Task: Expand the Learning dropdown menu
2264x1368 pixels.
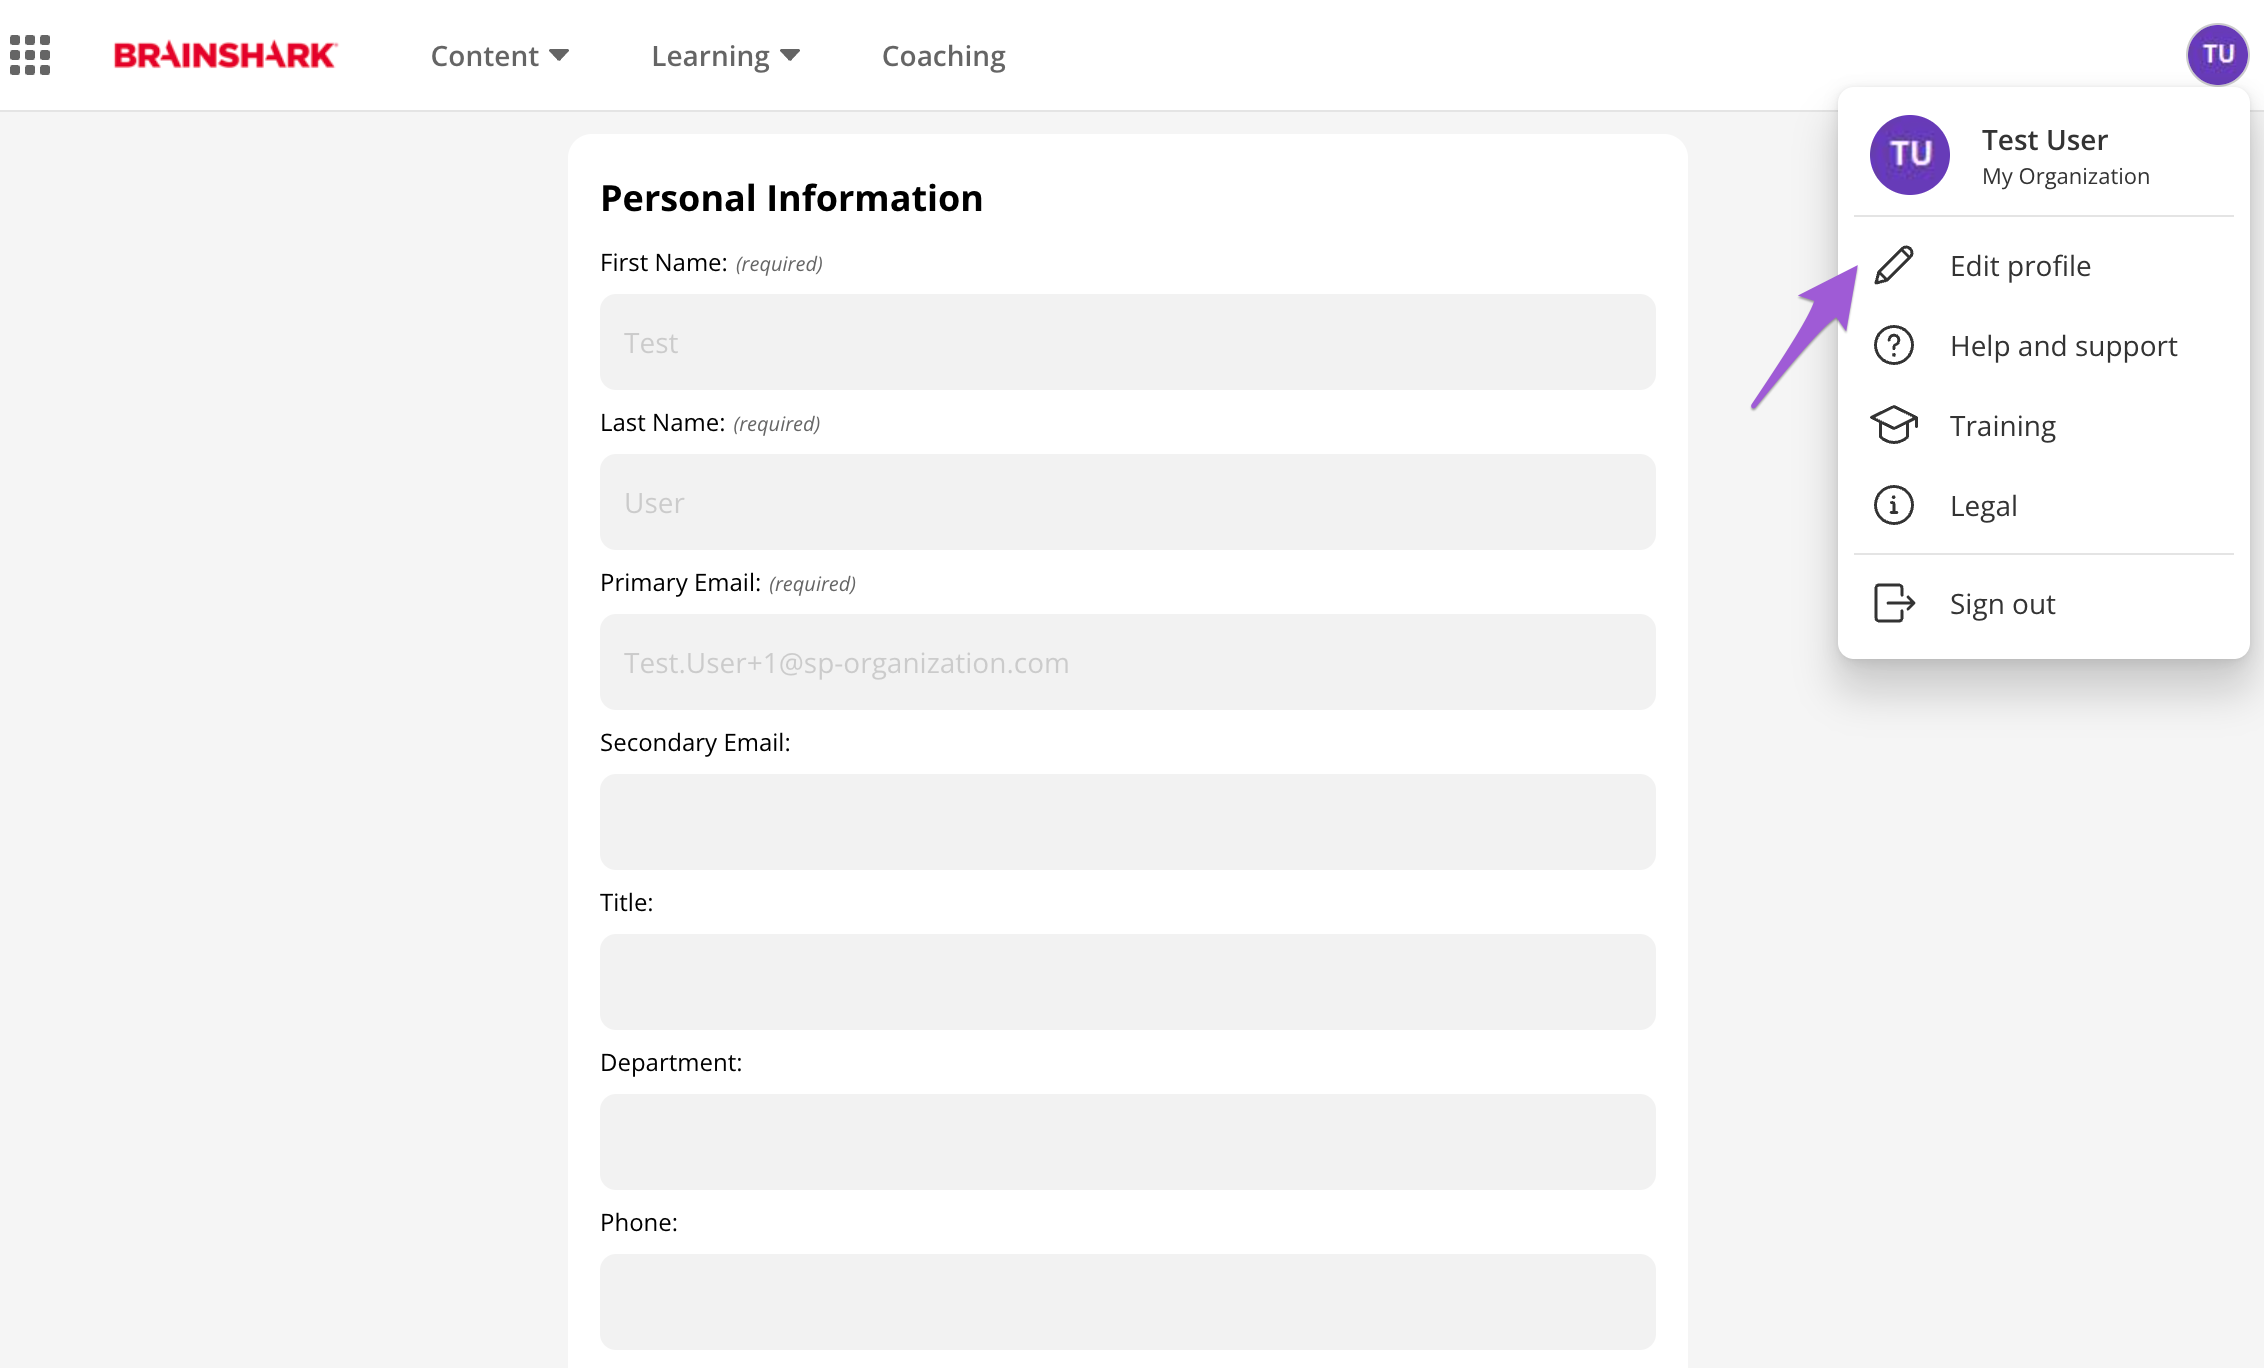Action: [x=725, y=56]
